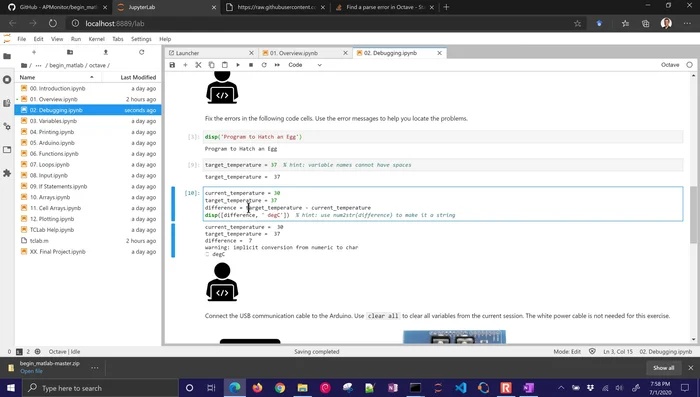Sort files by Last Modified column header

point(131,77)
